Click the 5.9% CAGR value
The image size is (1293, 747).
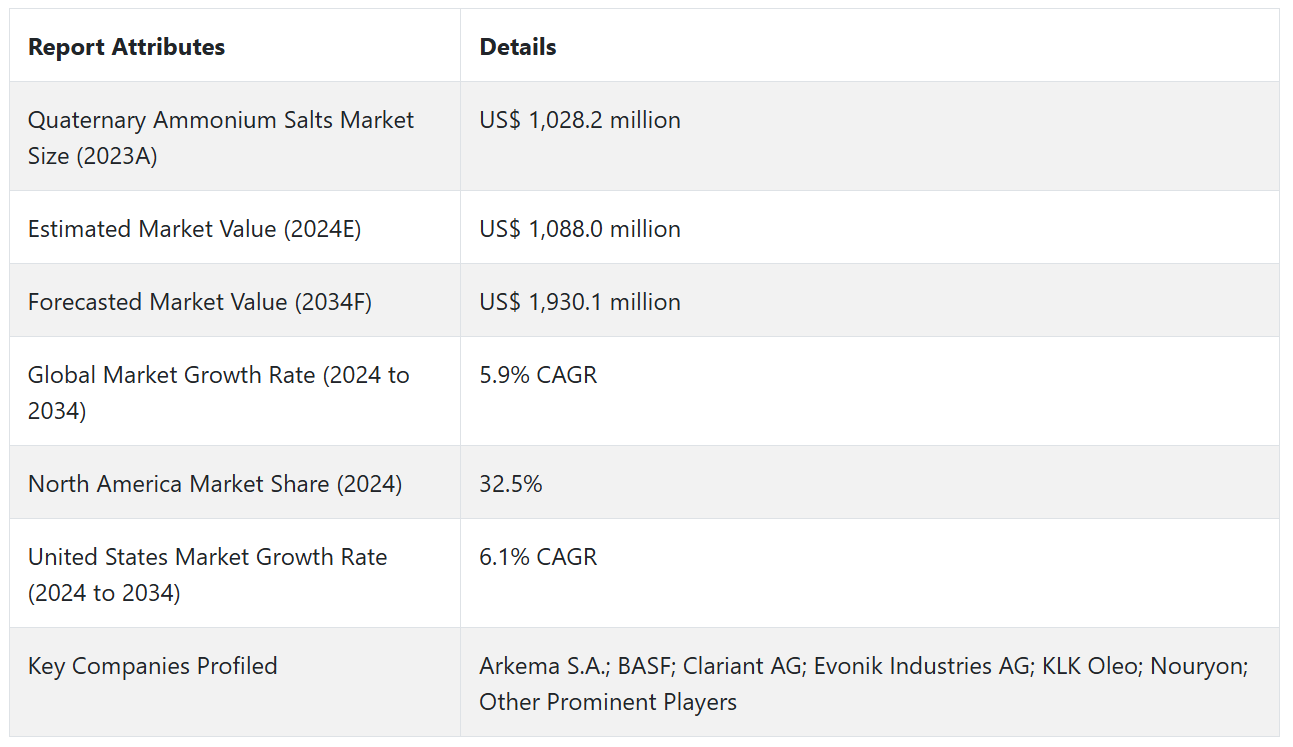pyautogui.click(x=538, y=375)
